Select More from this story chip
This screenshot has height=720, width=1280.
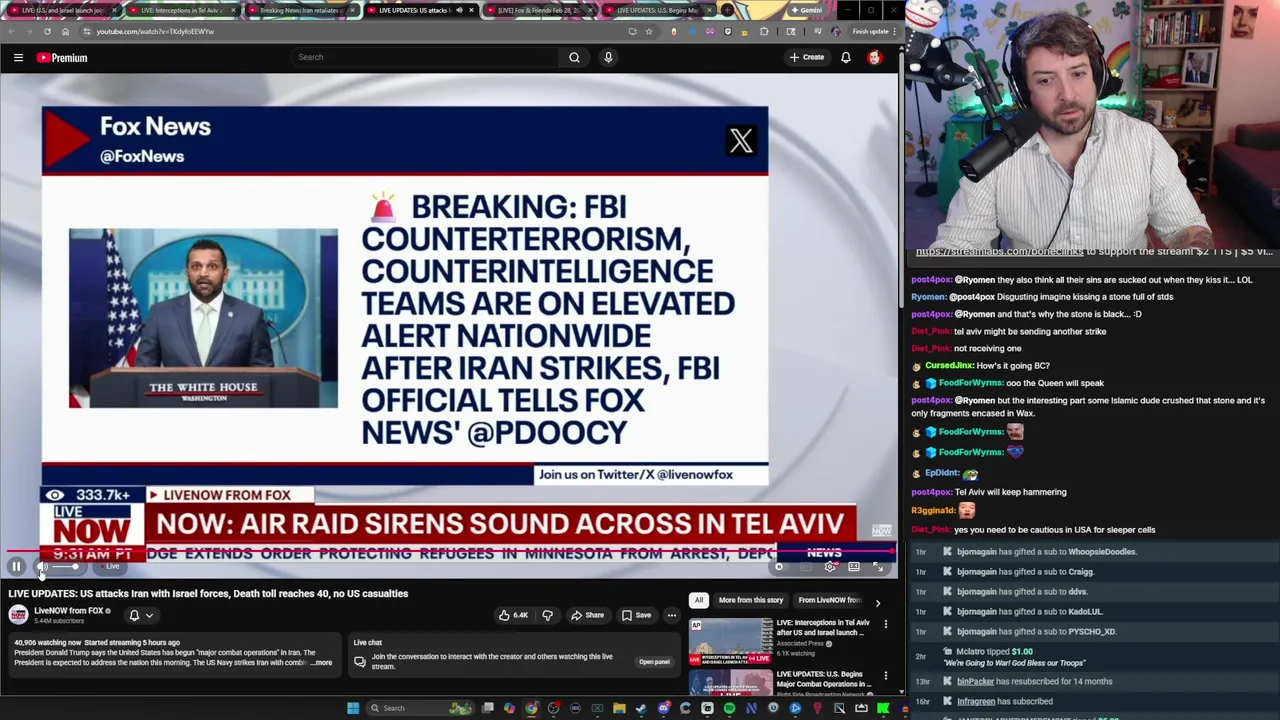tap(751, 600)
